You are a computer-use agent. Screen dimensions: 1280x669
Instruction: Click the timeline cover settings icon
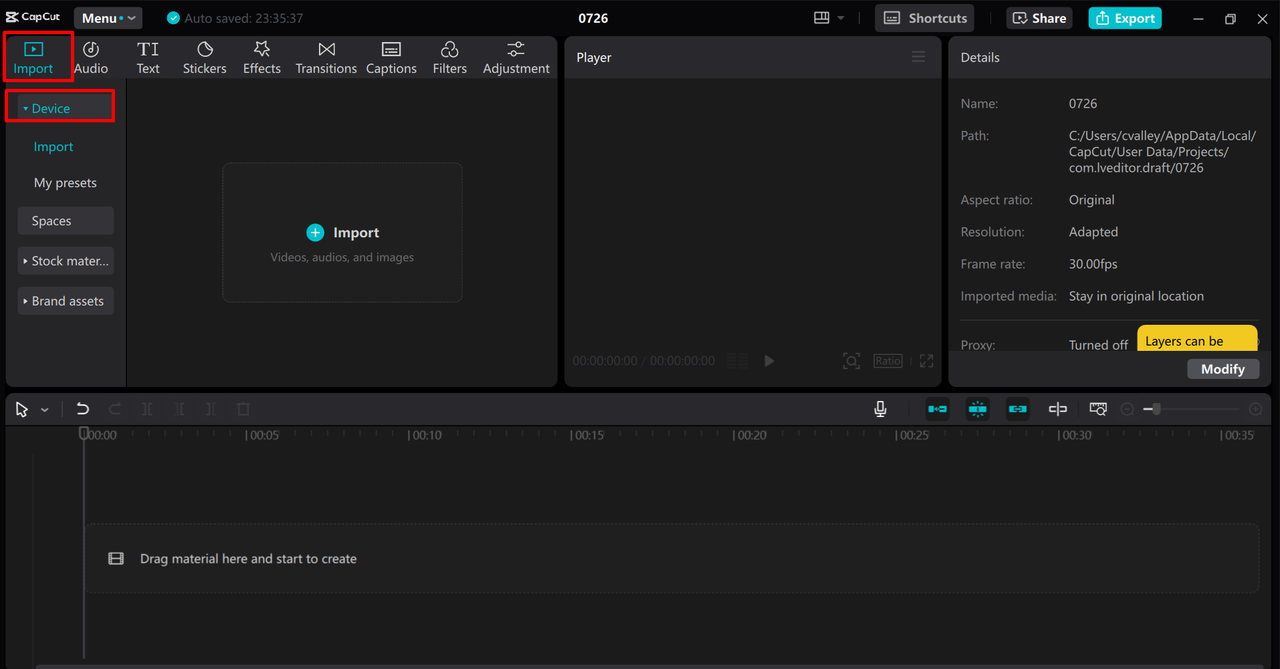point(1098,409)
